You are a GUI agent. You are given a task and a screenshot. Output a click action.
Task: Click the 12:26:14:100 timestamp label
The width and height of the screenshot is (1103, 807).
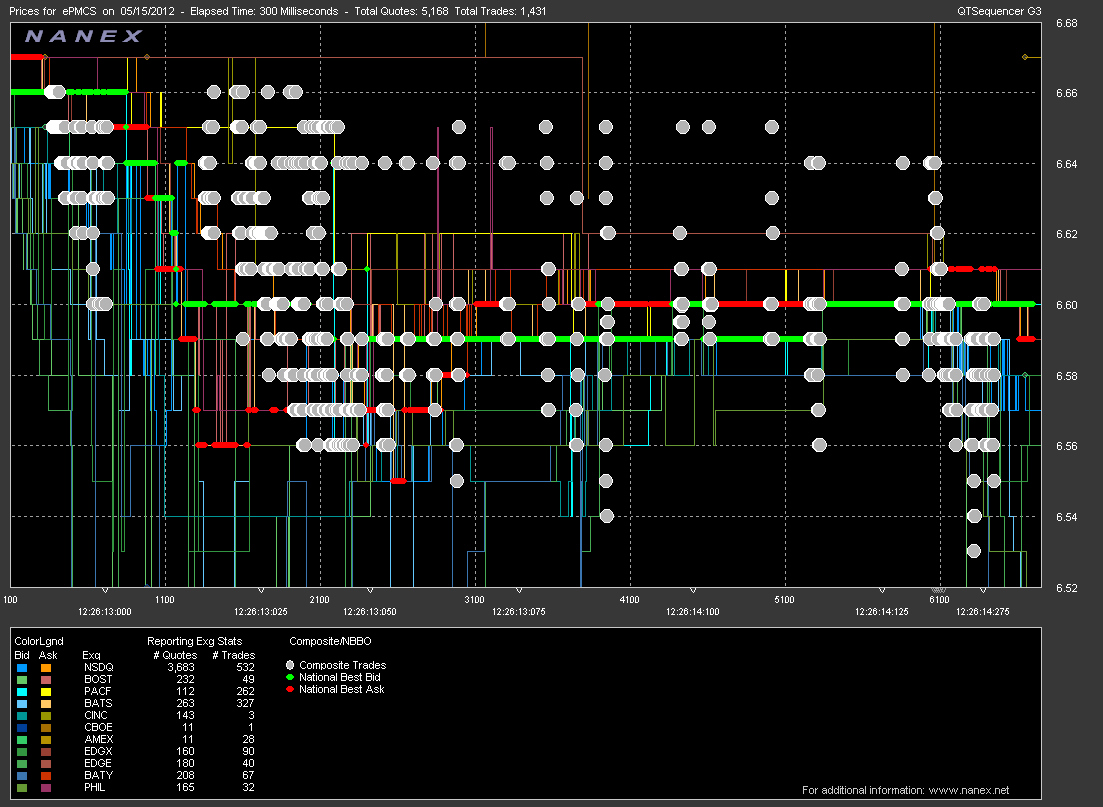coord(693,611)
